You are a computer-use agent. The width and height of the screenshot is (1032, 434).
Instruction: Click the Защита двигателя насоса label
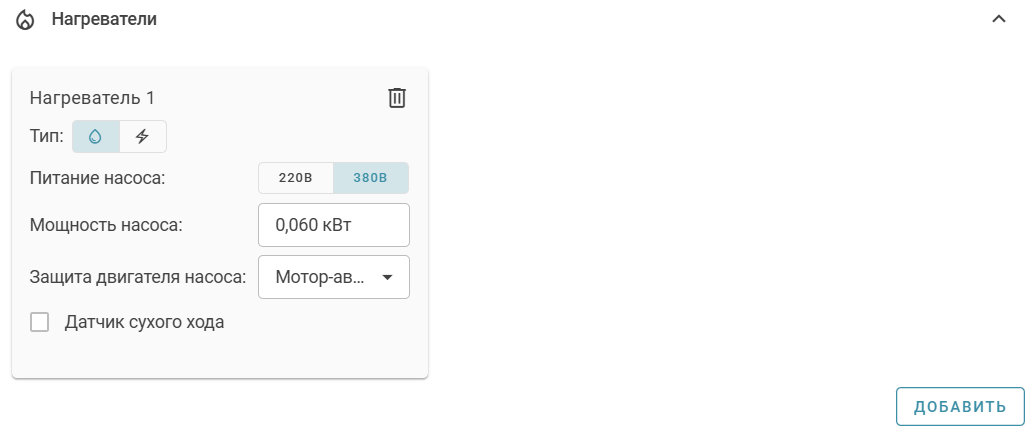coord(138,277)
